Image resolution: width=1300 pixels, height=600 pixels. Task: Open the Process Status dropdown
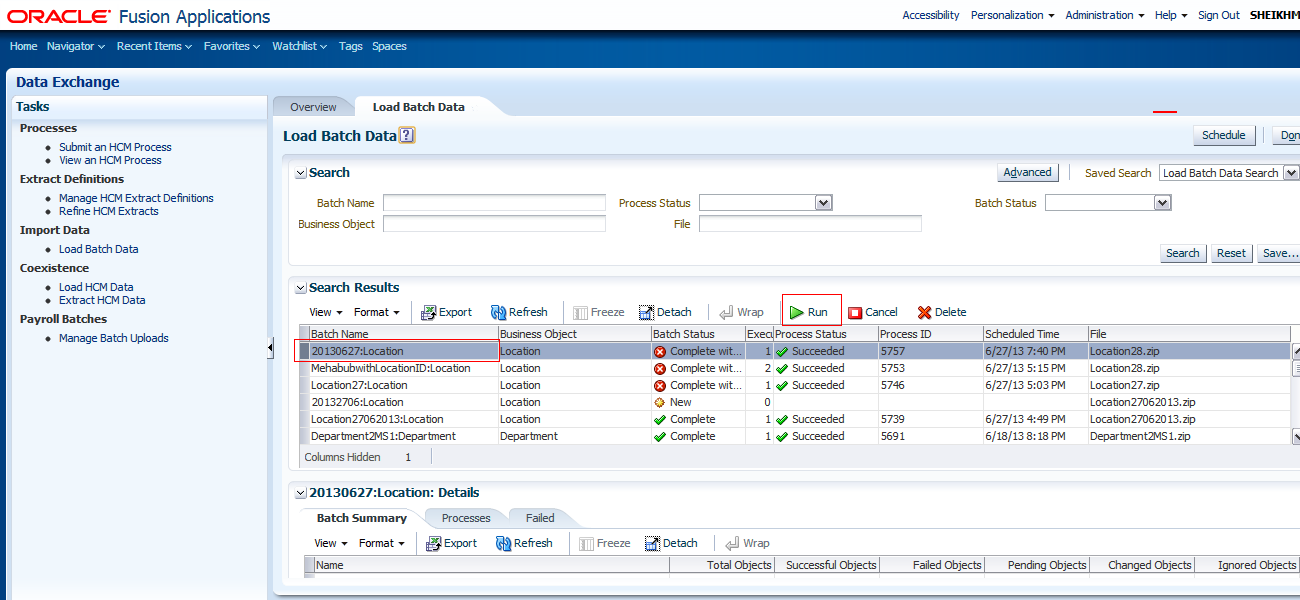(822, 202)
